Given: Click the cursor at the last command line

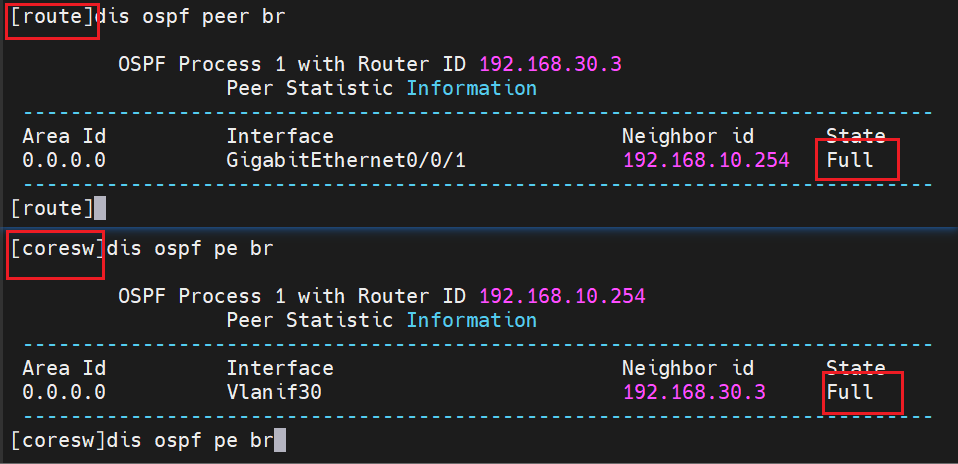Looking at the screenshot, I should pyautogui.click(x=280, y=440).
